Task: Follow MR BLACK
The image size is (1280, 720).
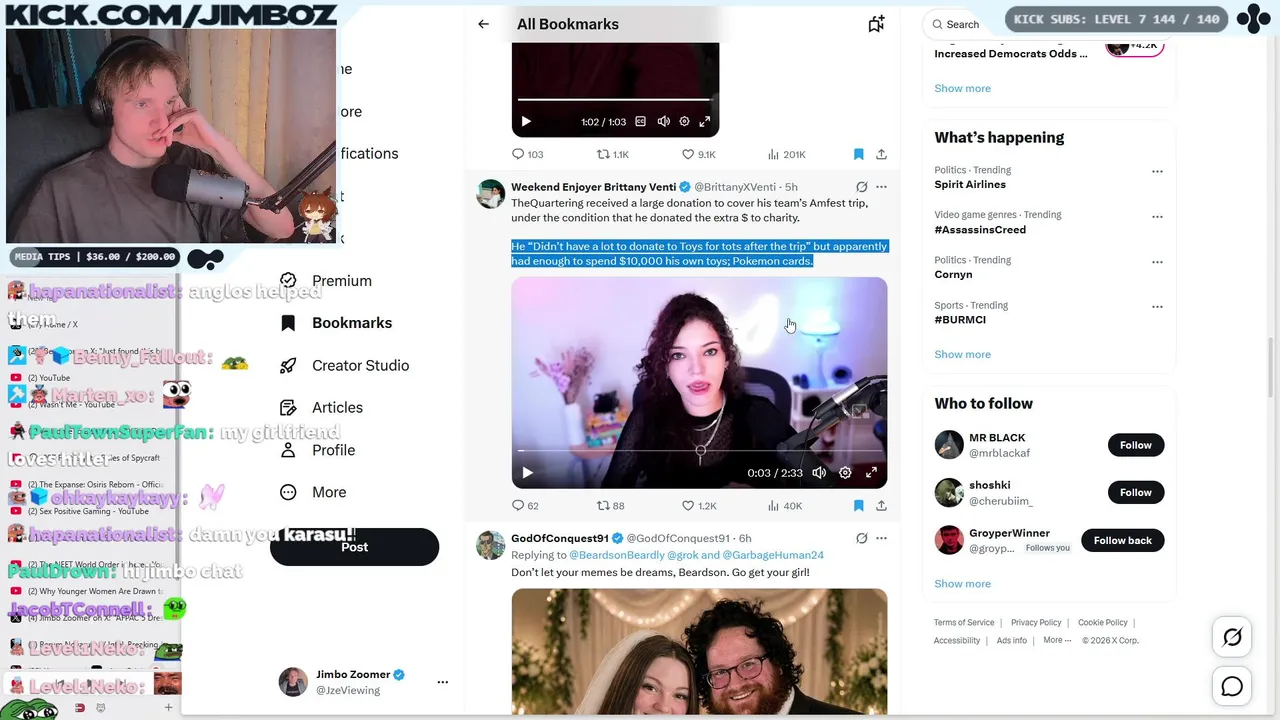Action: [x=1136, y=445]
